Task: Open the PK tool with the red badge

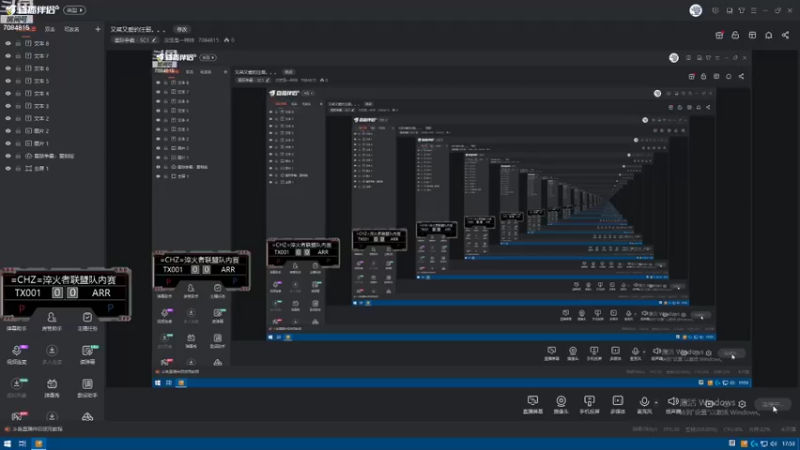Action: 17,416
